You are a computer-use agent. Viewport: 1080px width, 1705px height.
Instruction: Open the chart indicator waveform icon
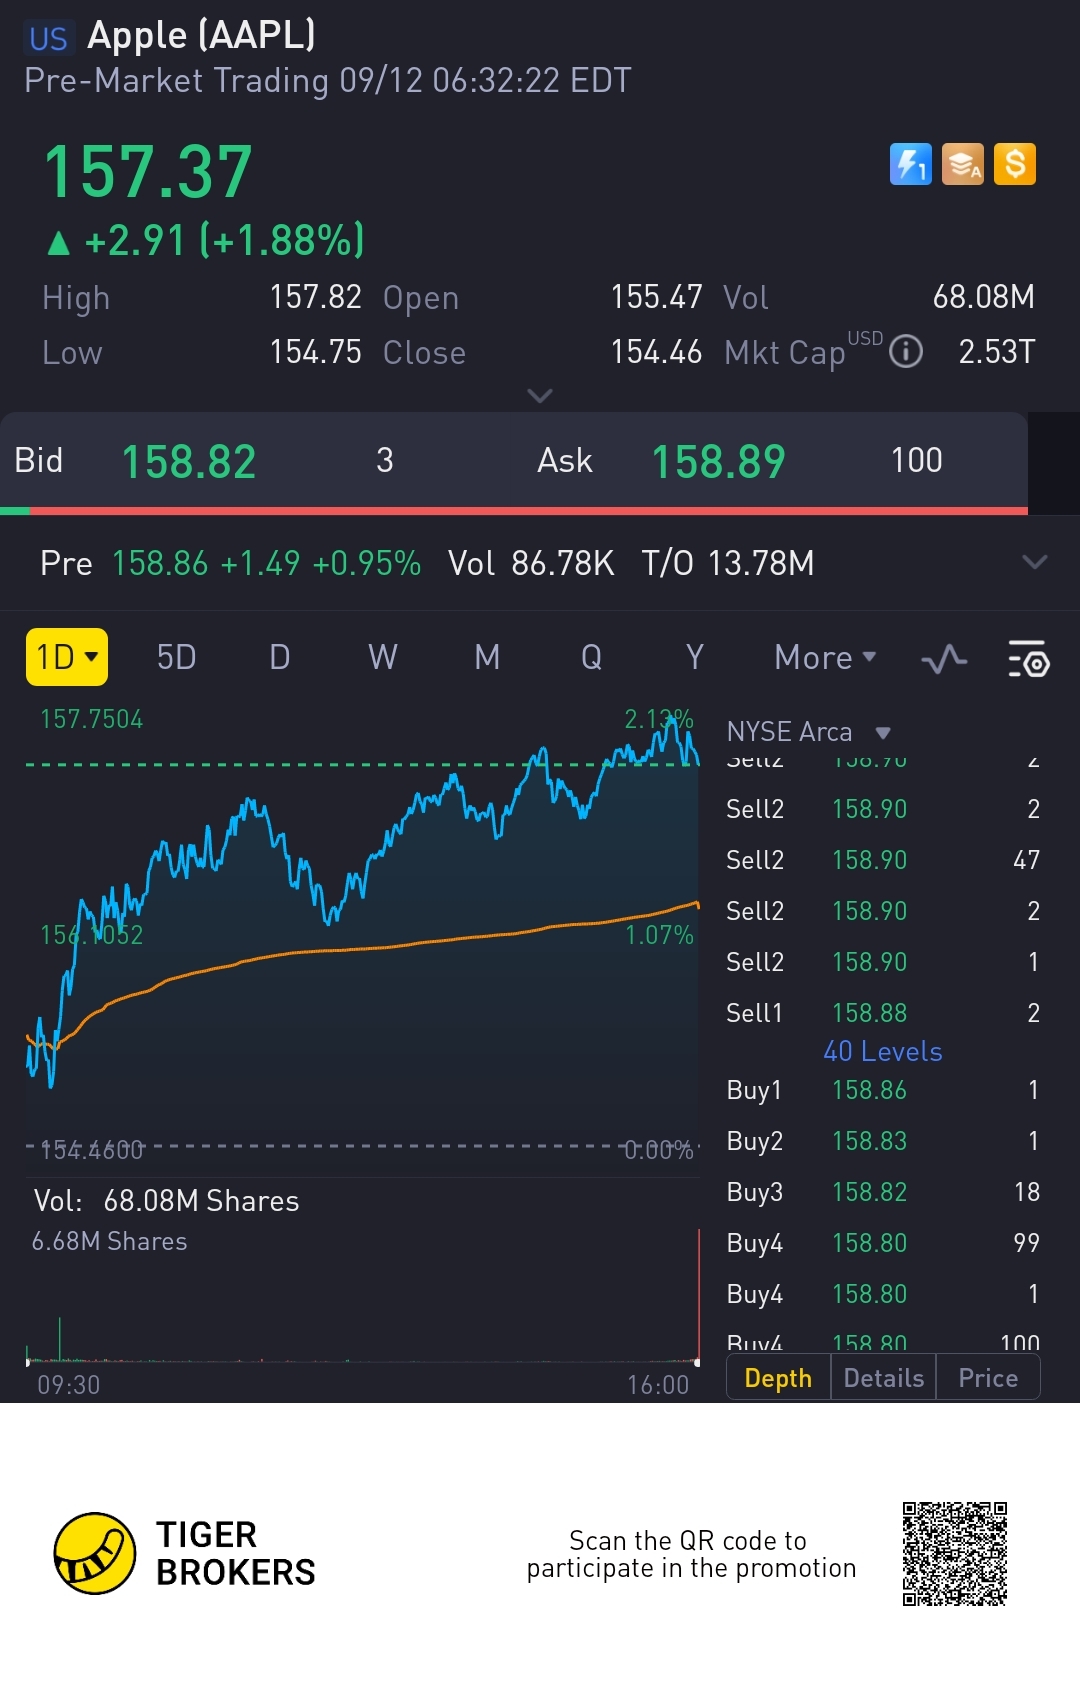coord(944,659)
